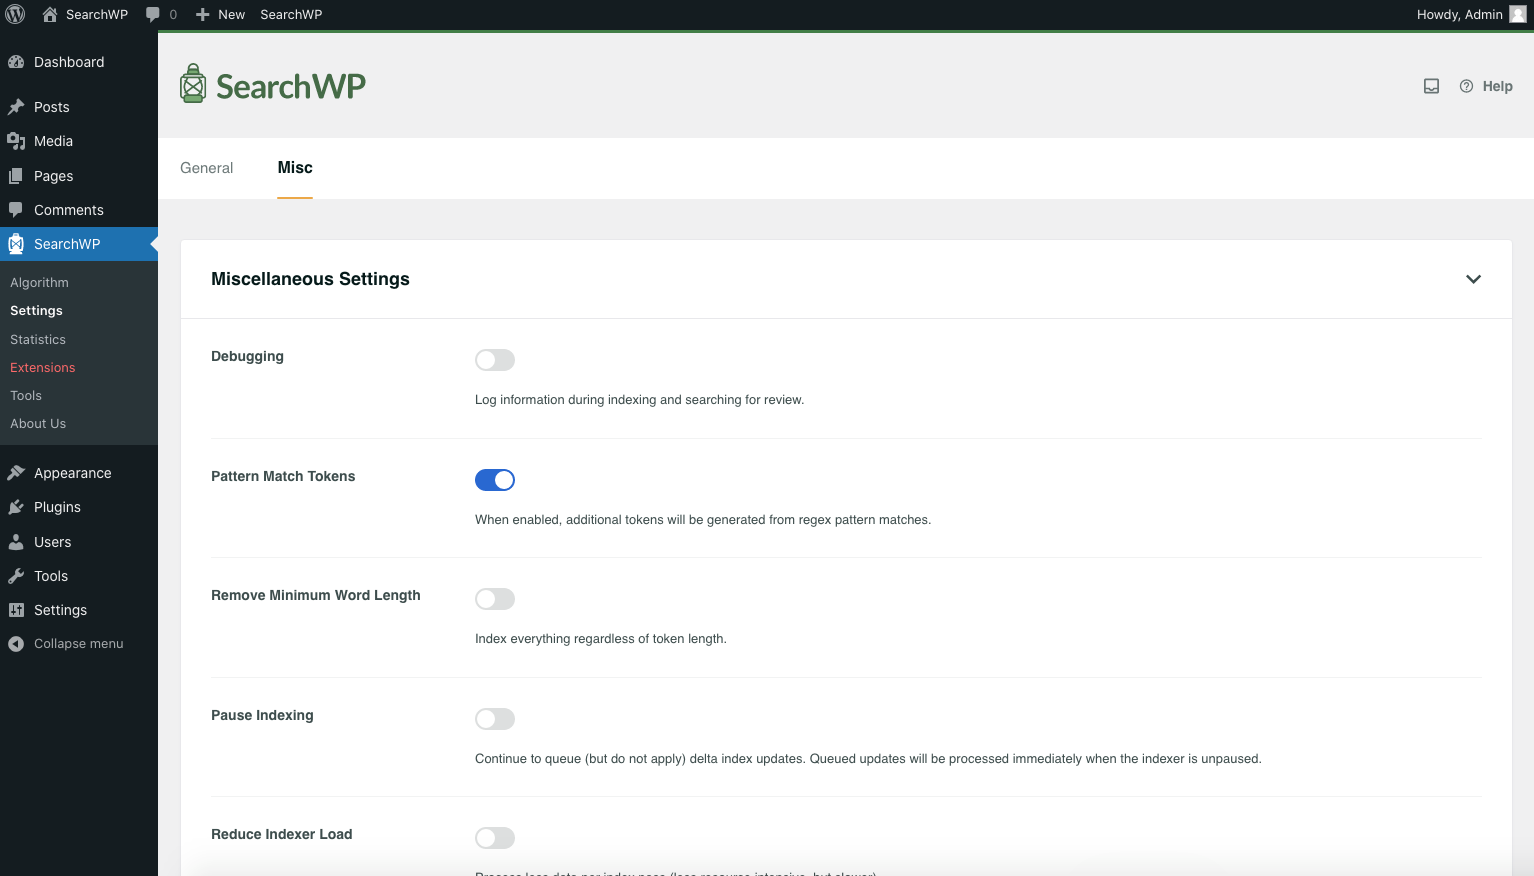The width and height of the screenshot is (1534, 876).
Task: Click the SearchWP admin bar menu after New
Action: pyautogui.click(x=291, y=14)
